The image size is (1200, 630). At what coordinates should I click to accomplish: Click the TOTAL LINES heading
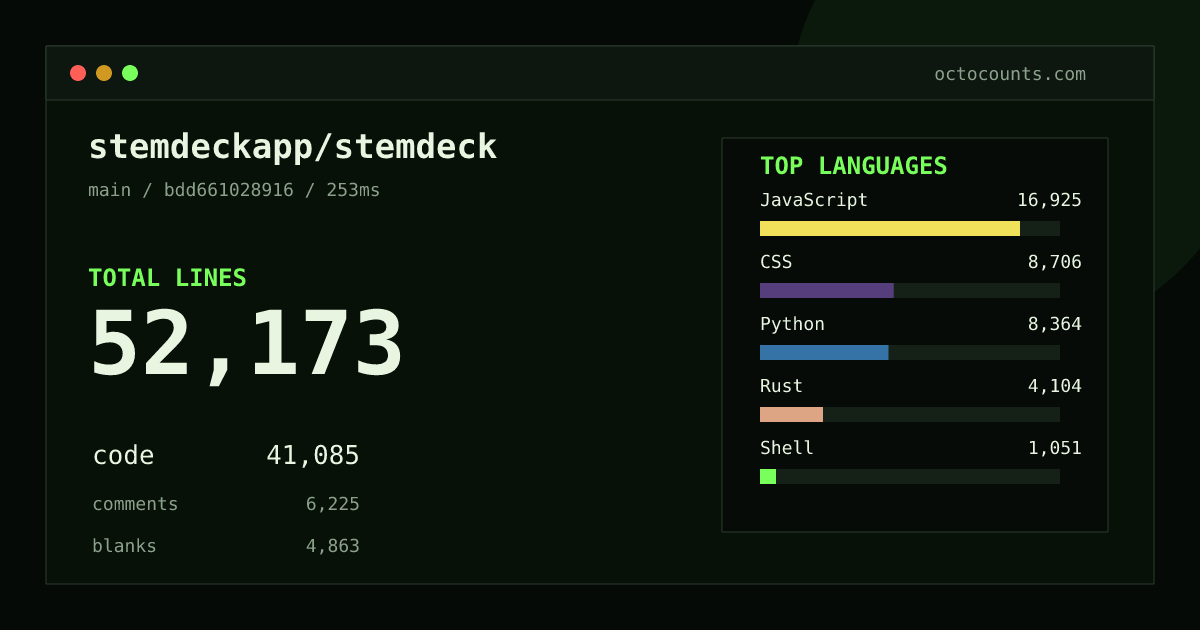[167, 278]
